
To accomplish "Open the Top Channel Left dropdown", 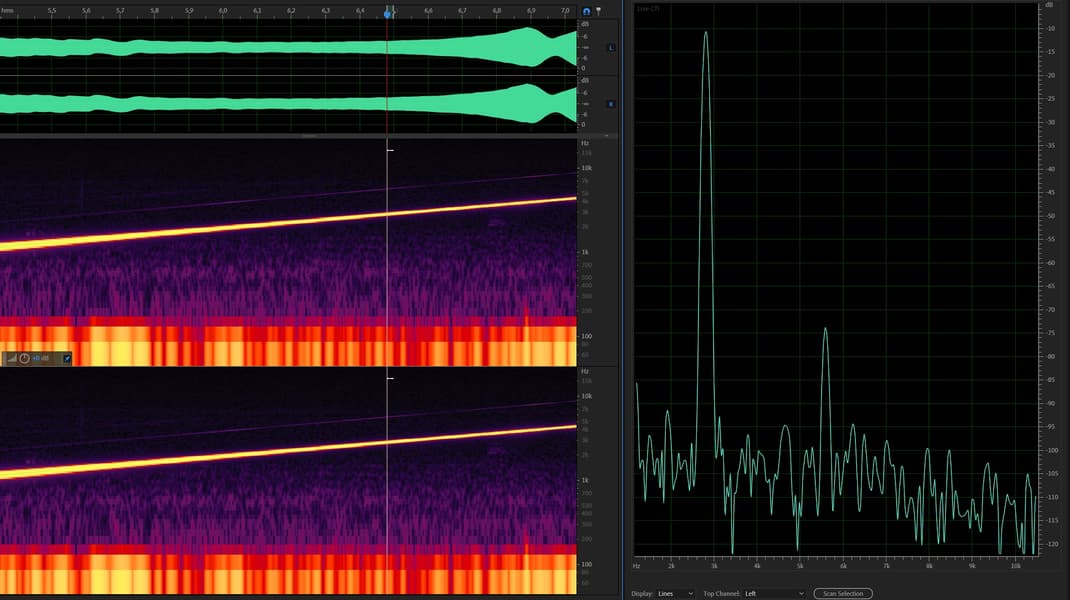I will pos(774,594).
